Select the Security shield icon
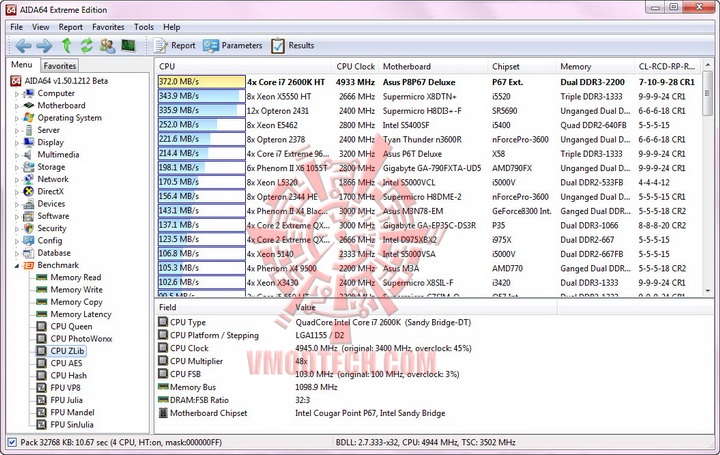720x455 pixels. pos(29,228)
